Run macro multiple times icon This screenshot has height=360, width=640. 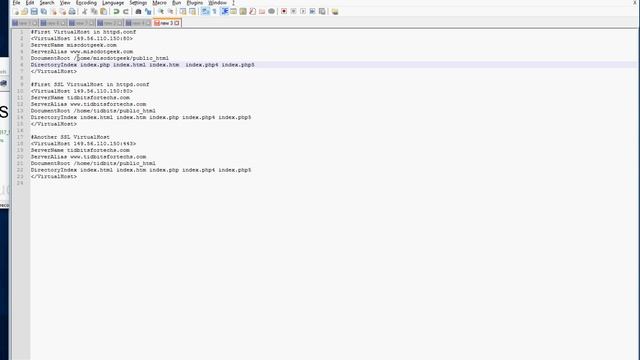[x=312, y=11]
